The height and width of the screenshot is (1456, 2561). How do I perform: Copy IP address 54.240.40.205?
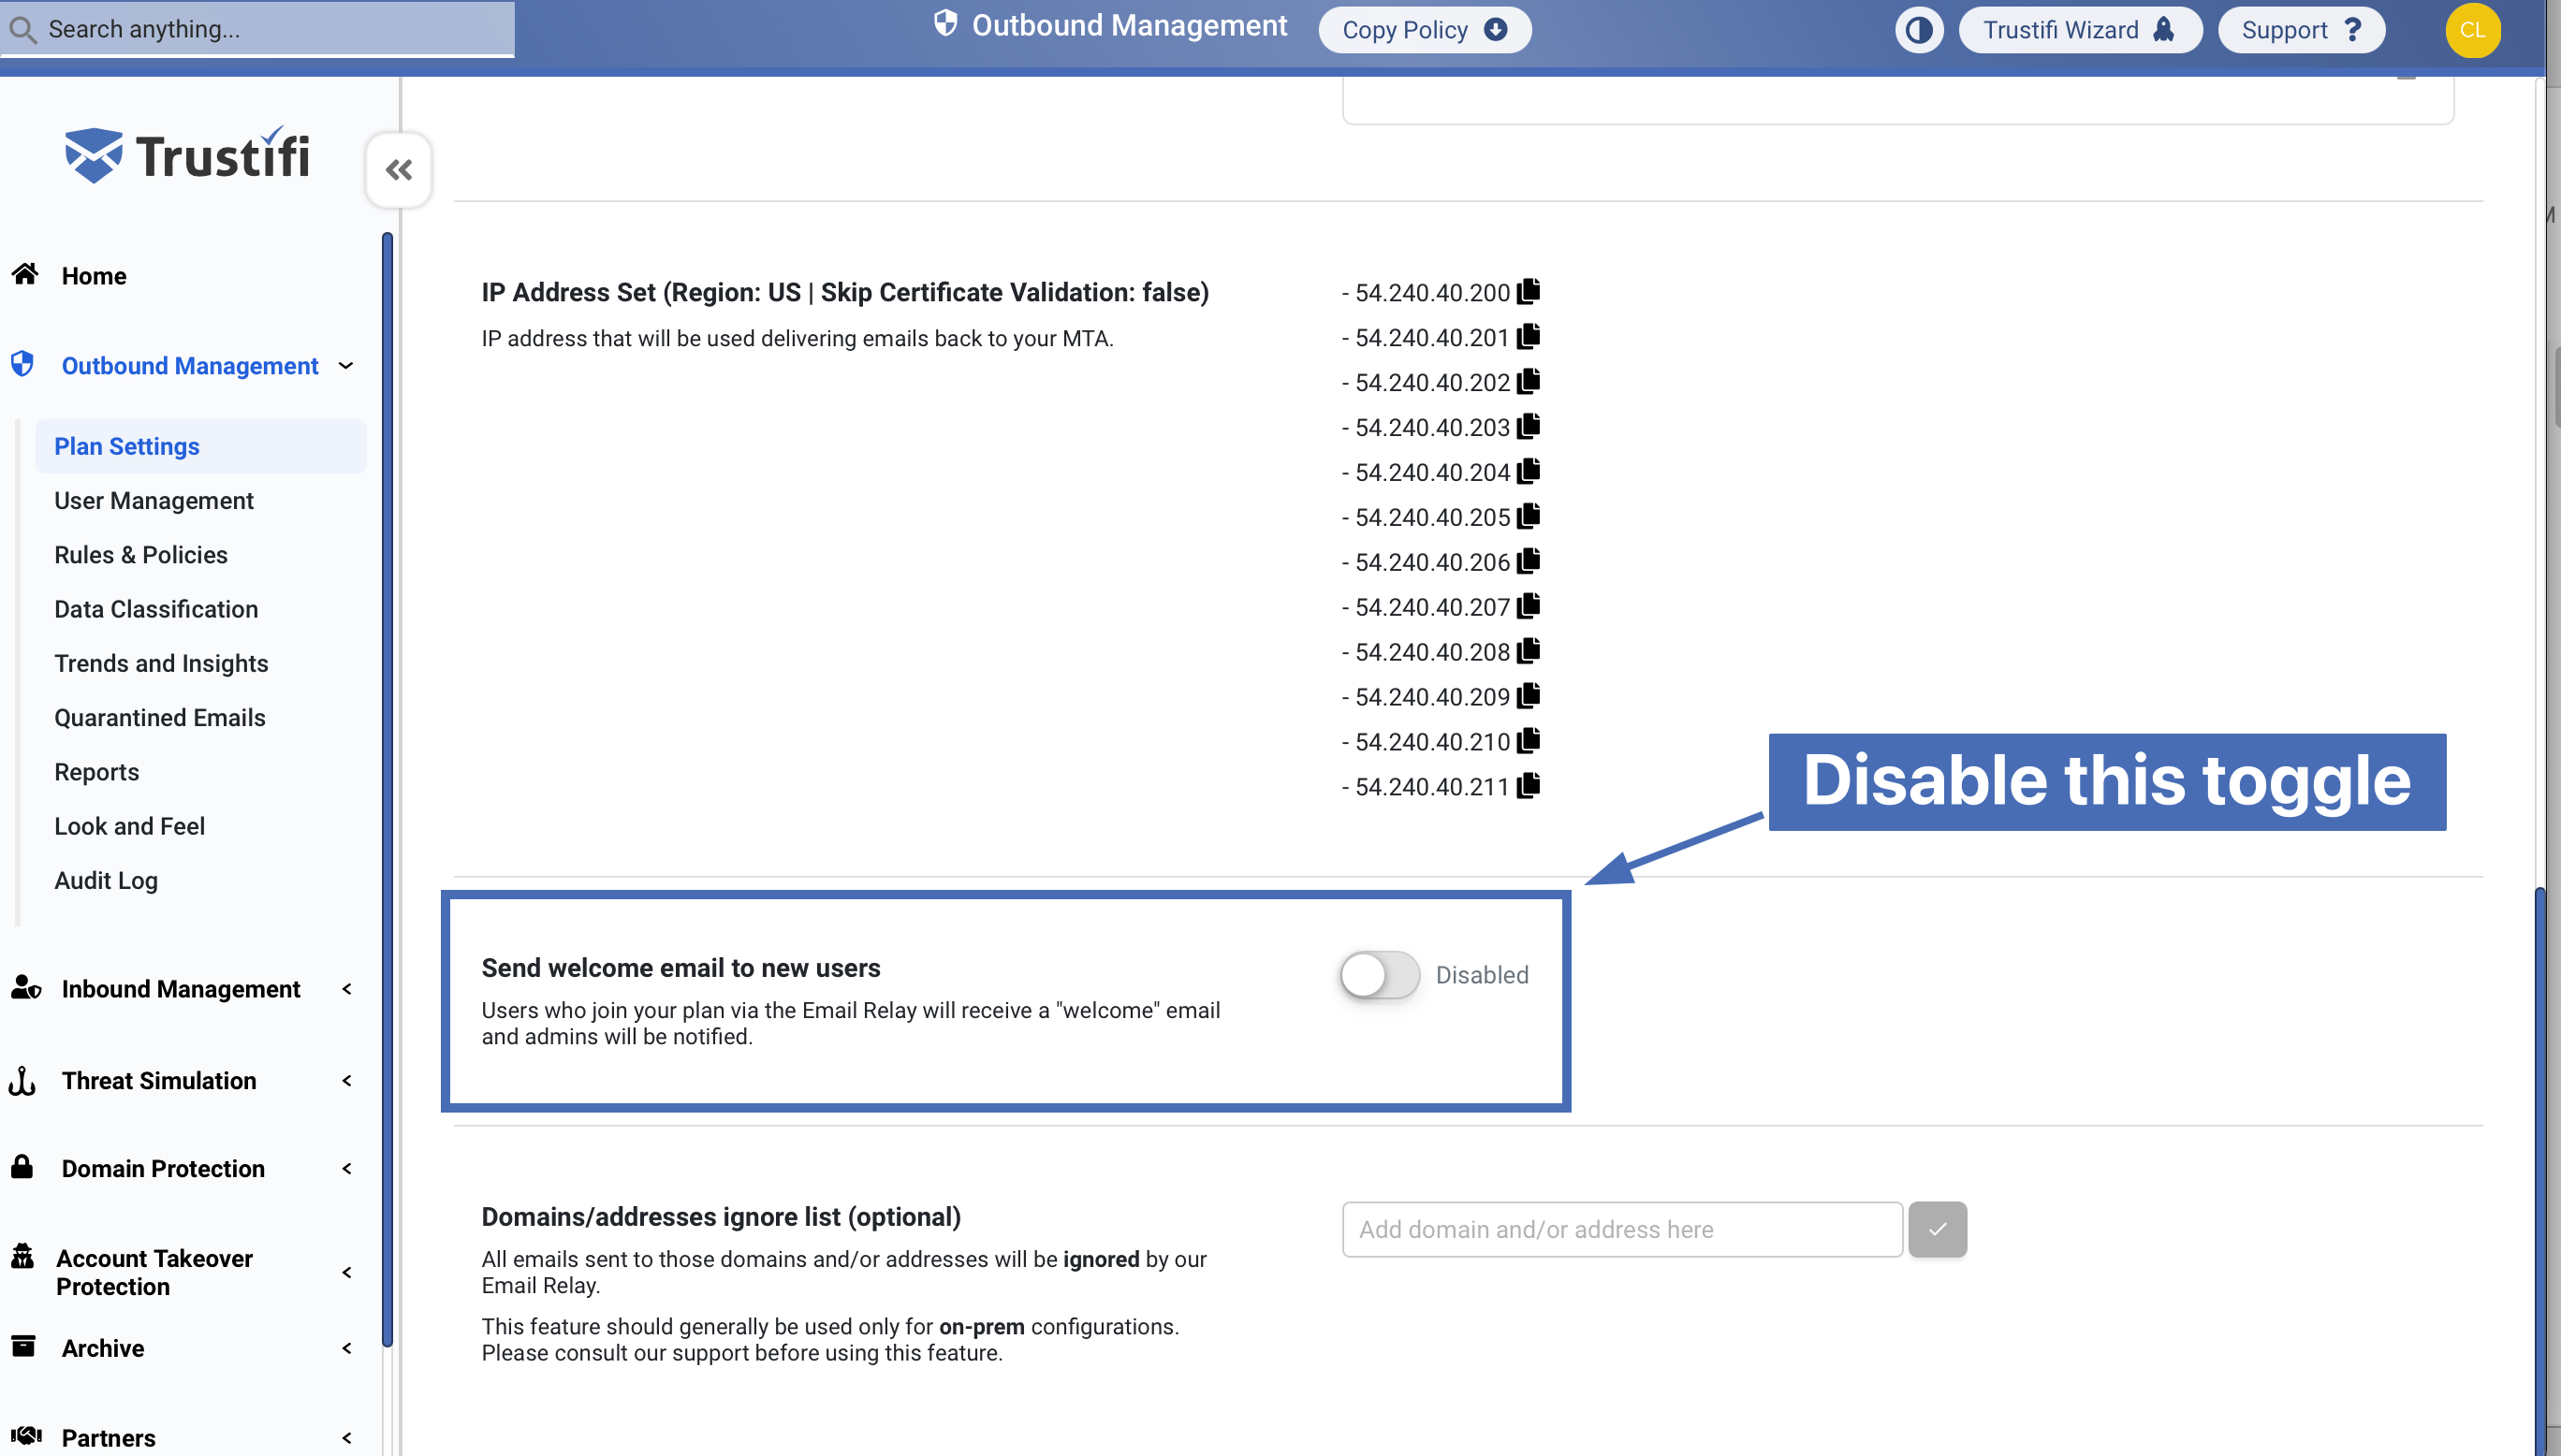pos(1528,516)
